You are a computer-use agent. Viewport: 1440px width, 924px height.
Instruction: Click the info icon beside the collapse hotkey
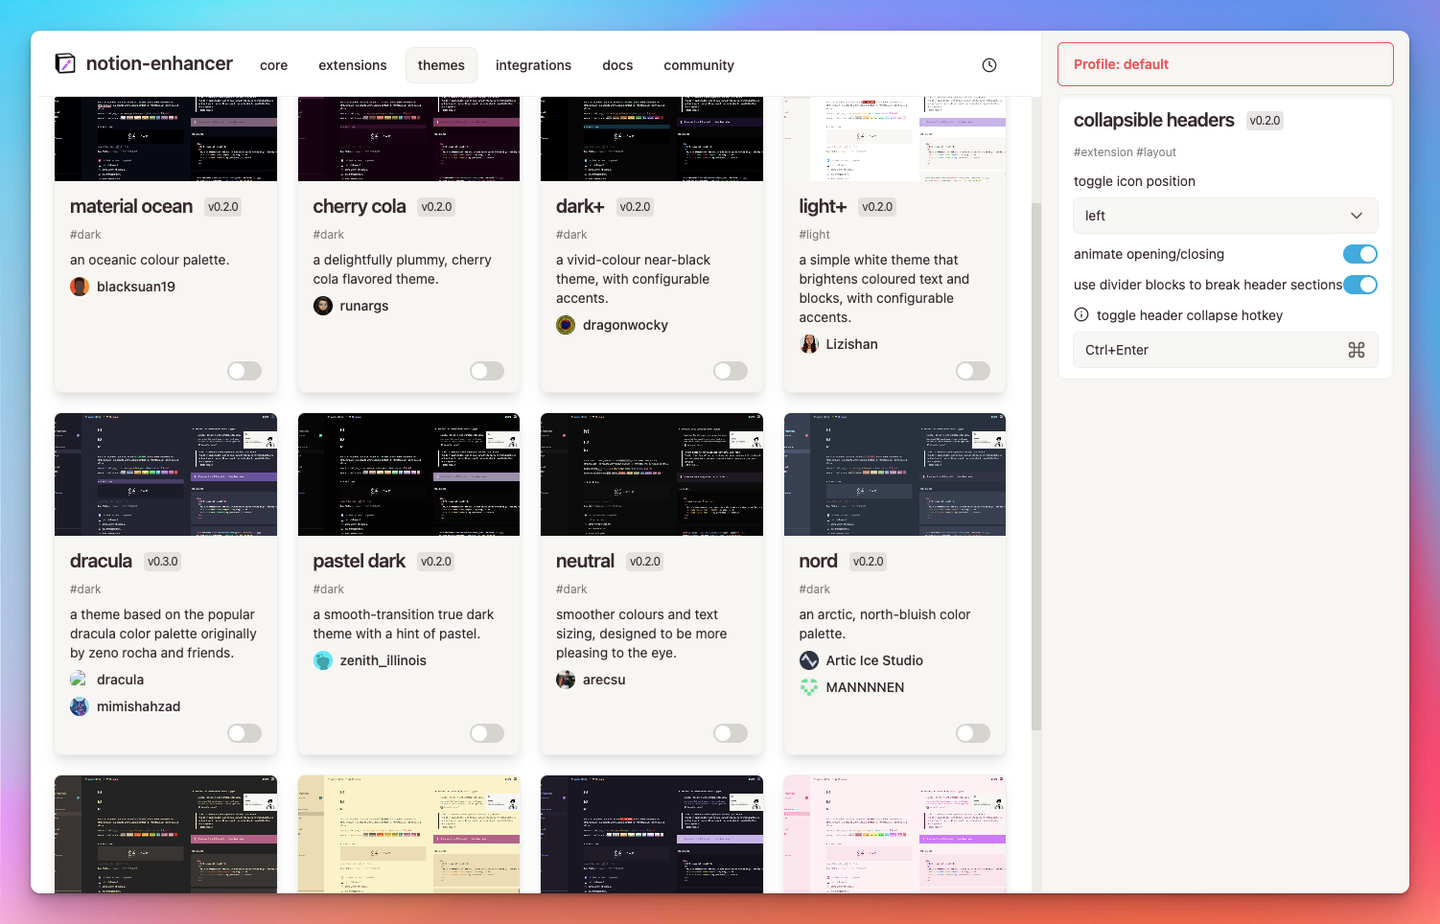coord(1081,314)
